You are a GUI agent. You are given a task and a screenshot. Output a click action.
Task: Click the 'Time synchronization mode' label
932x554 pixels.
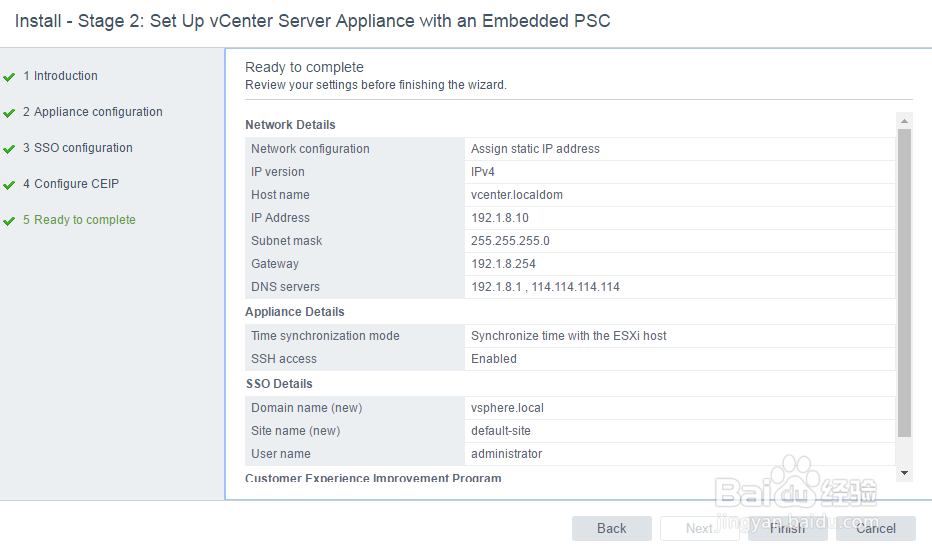point(325,336)
